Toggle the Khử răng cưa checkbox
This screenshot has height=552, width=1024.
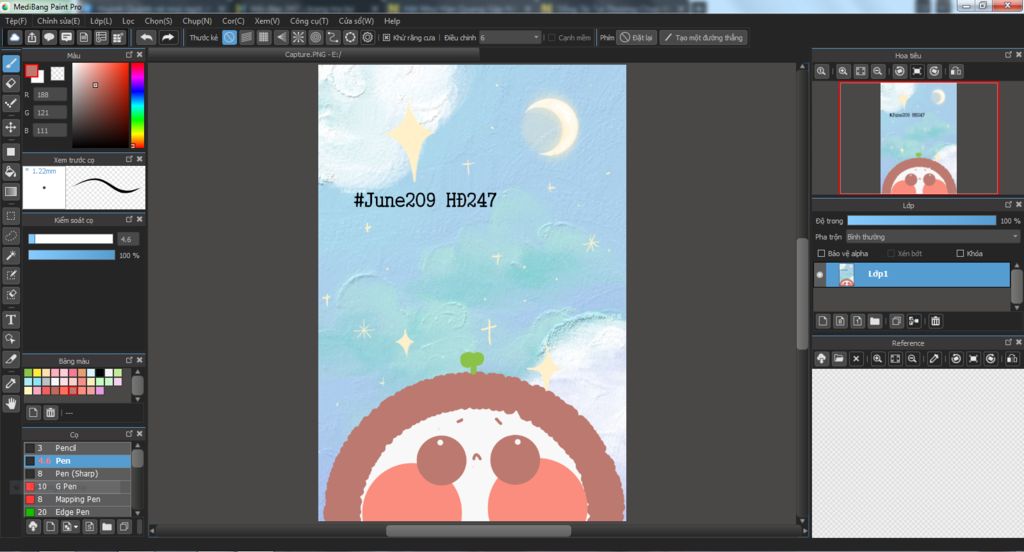coord(387,37)
